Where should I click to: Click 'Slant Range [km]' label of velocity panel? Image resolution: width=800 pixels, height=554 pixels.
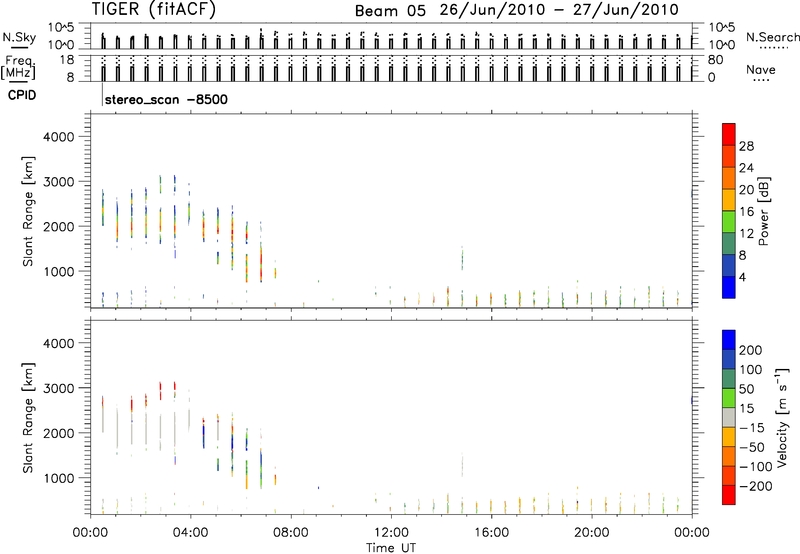28,418
